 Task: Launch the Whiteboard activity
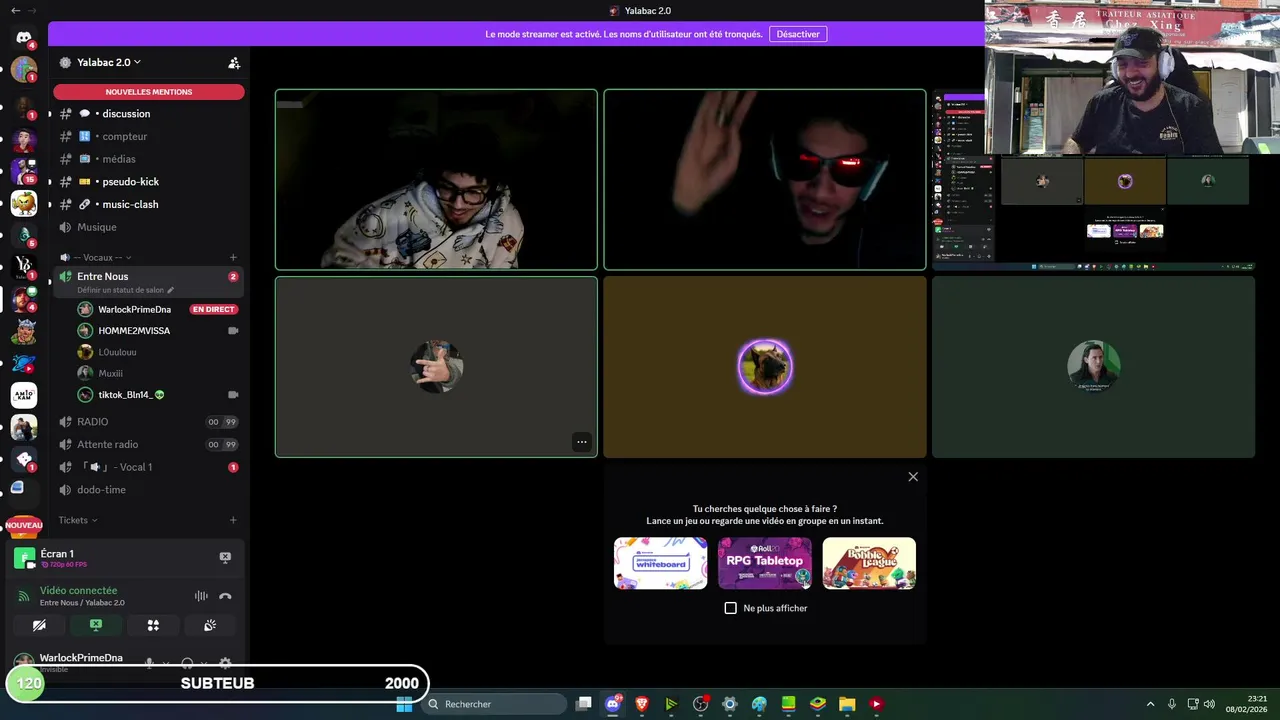click(x=660, y=563)
